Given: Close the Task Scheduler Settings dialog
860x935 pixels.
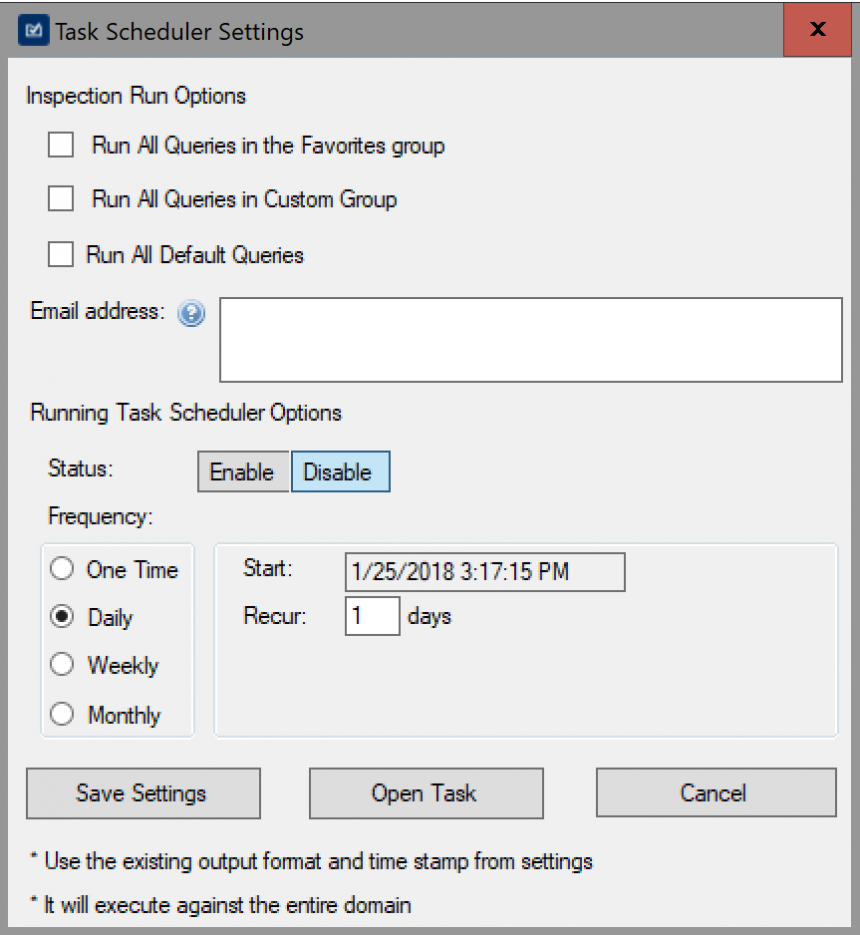Looking at the screenshot, I should (817, 29).
